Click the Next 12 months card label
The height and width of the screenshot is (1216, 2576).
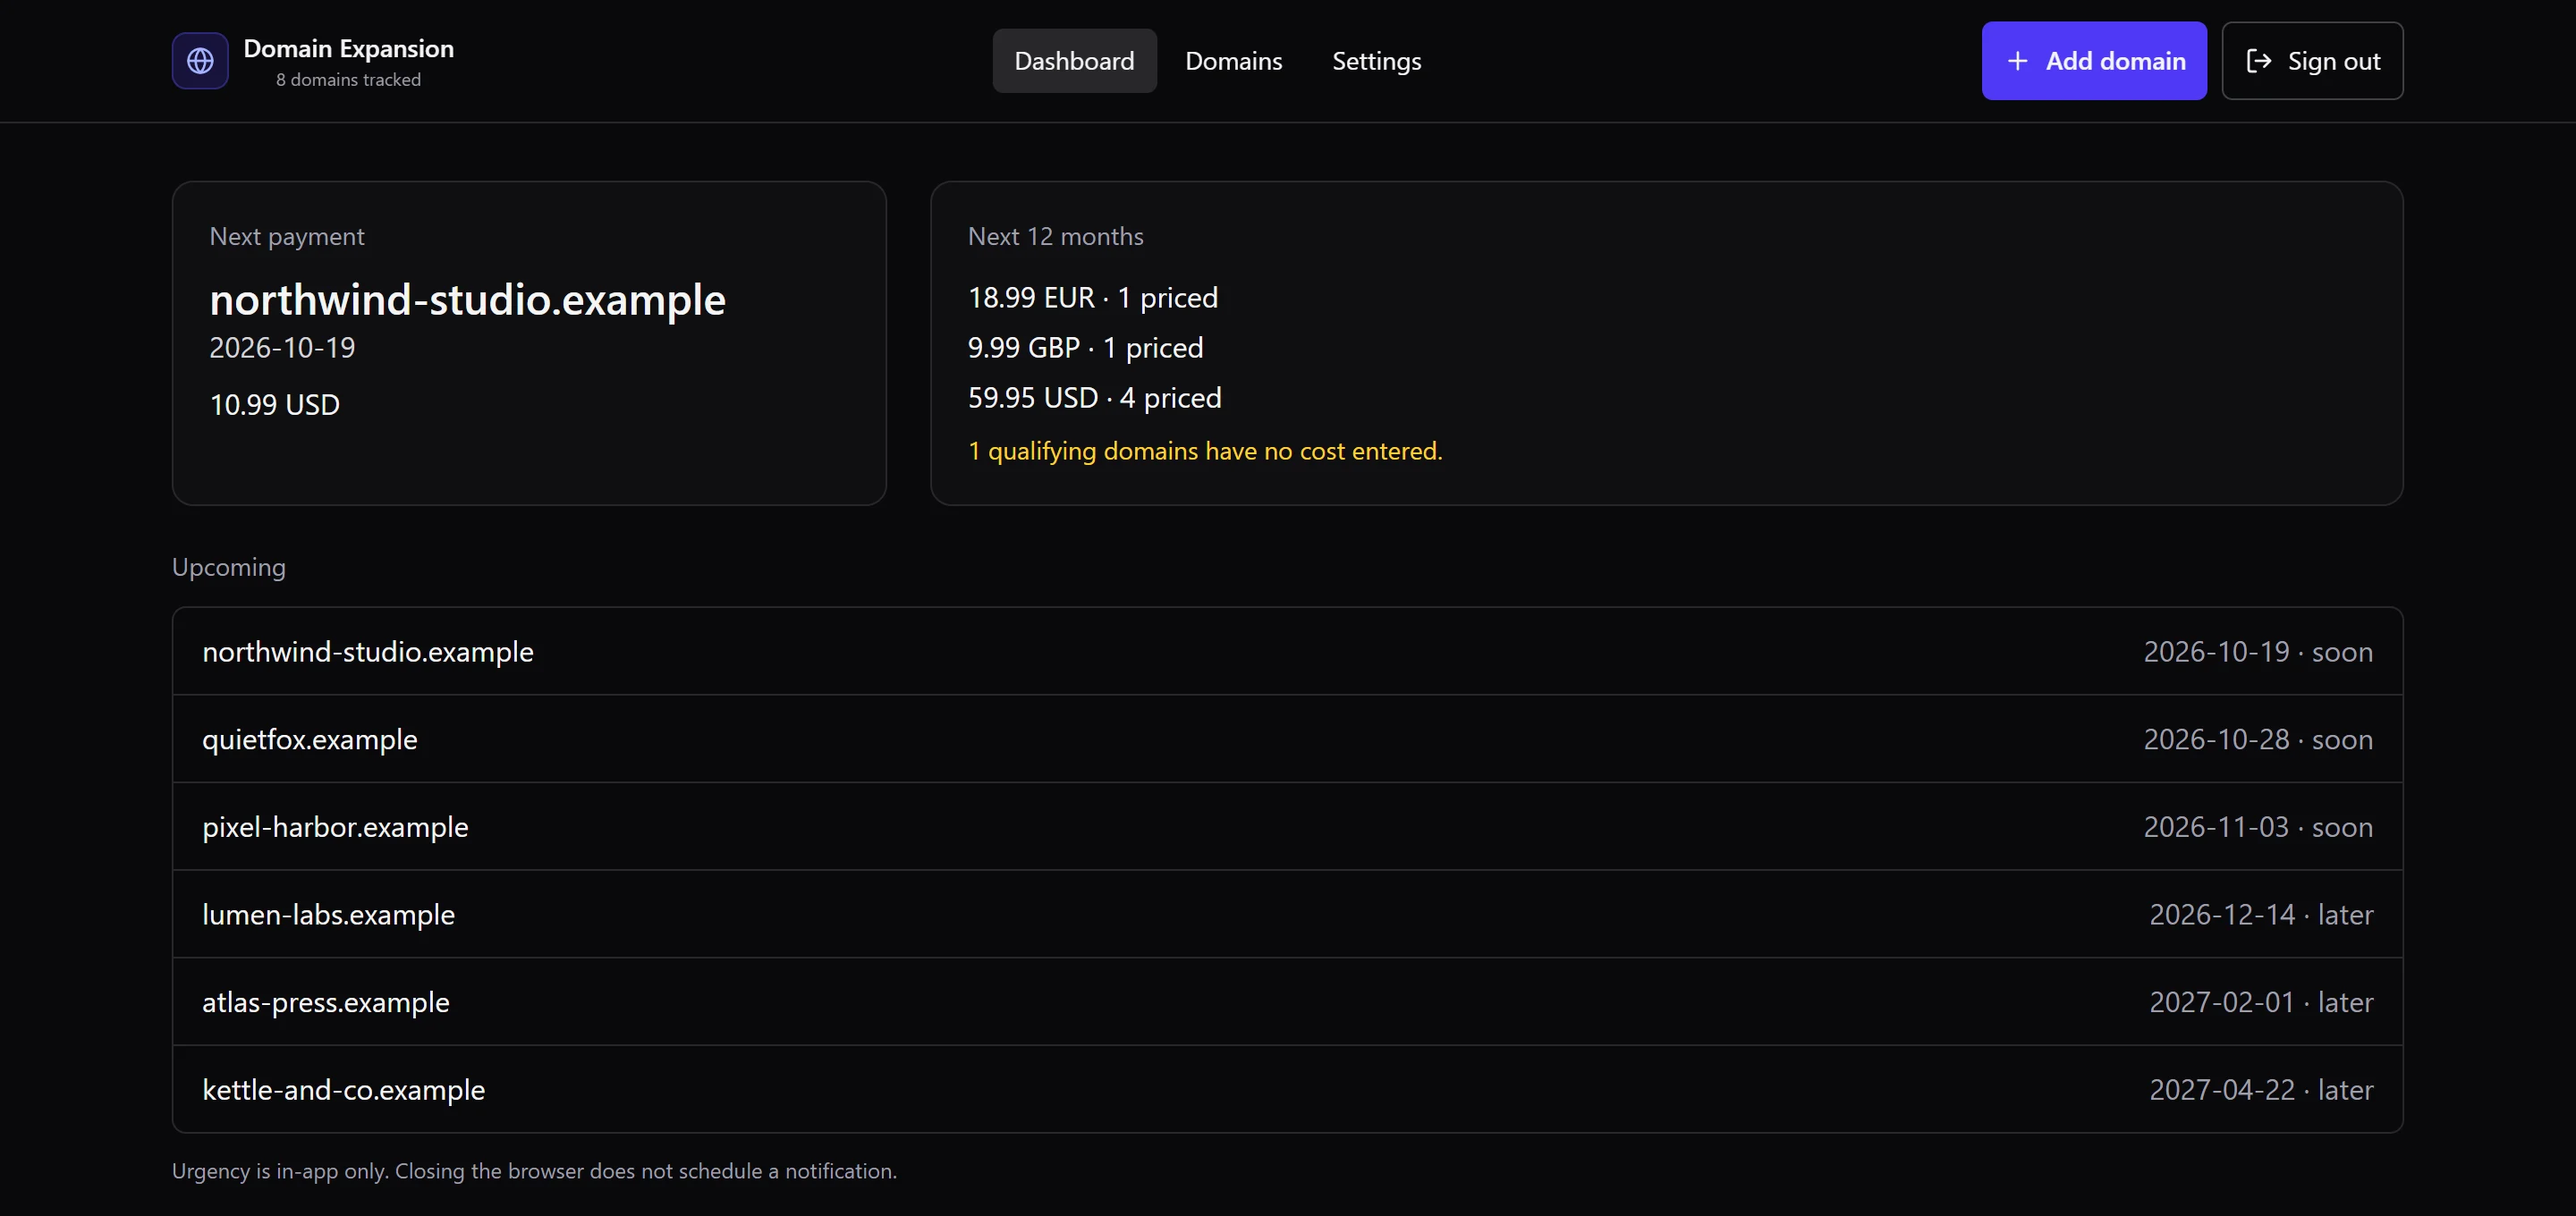1055,236
